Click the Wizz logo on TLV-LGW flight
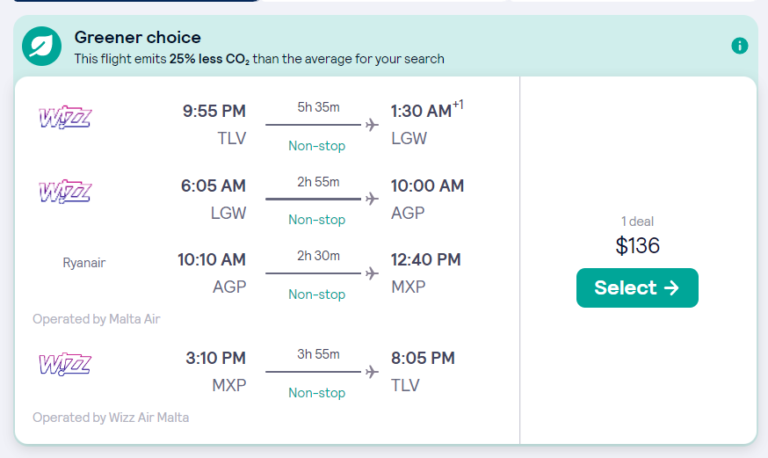This screenshot has height=458, width=768. tap(65, 118)
